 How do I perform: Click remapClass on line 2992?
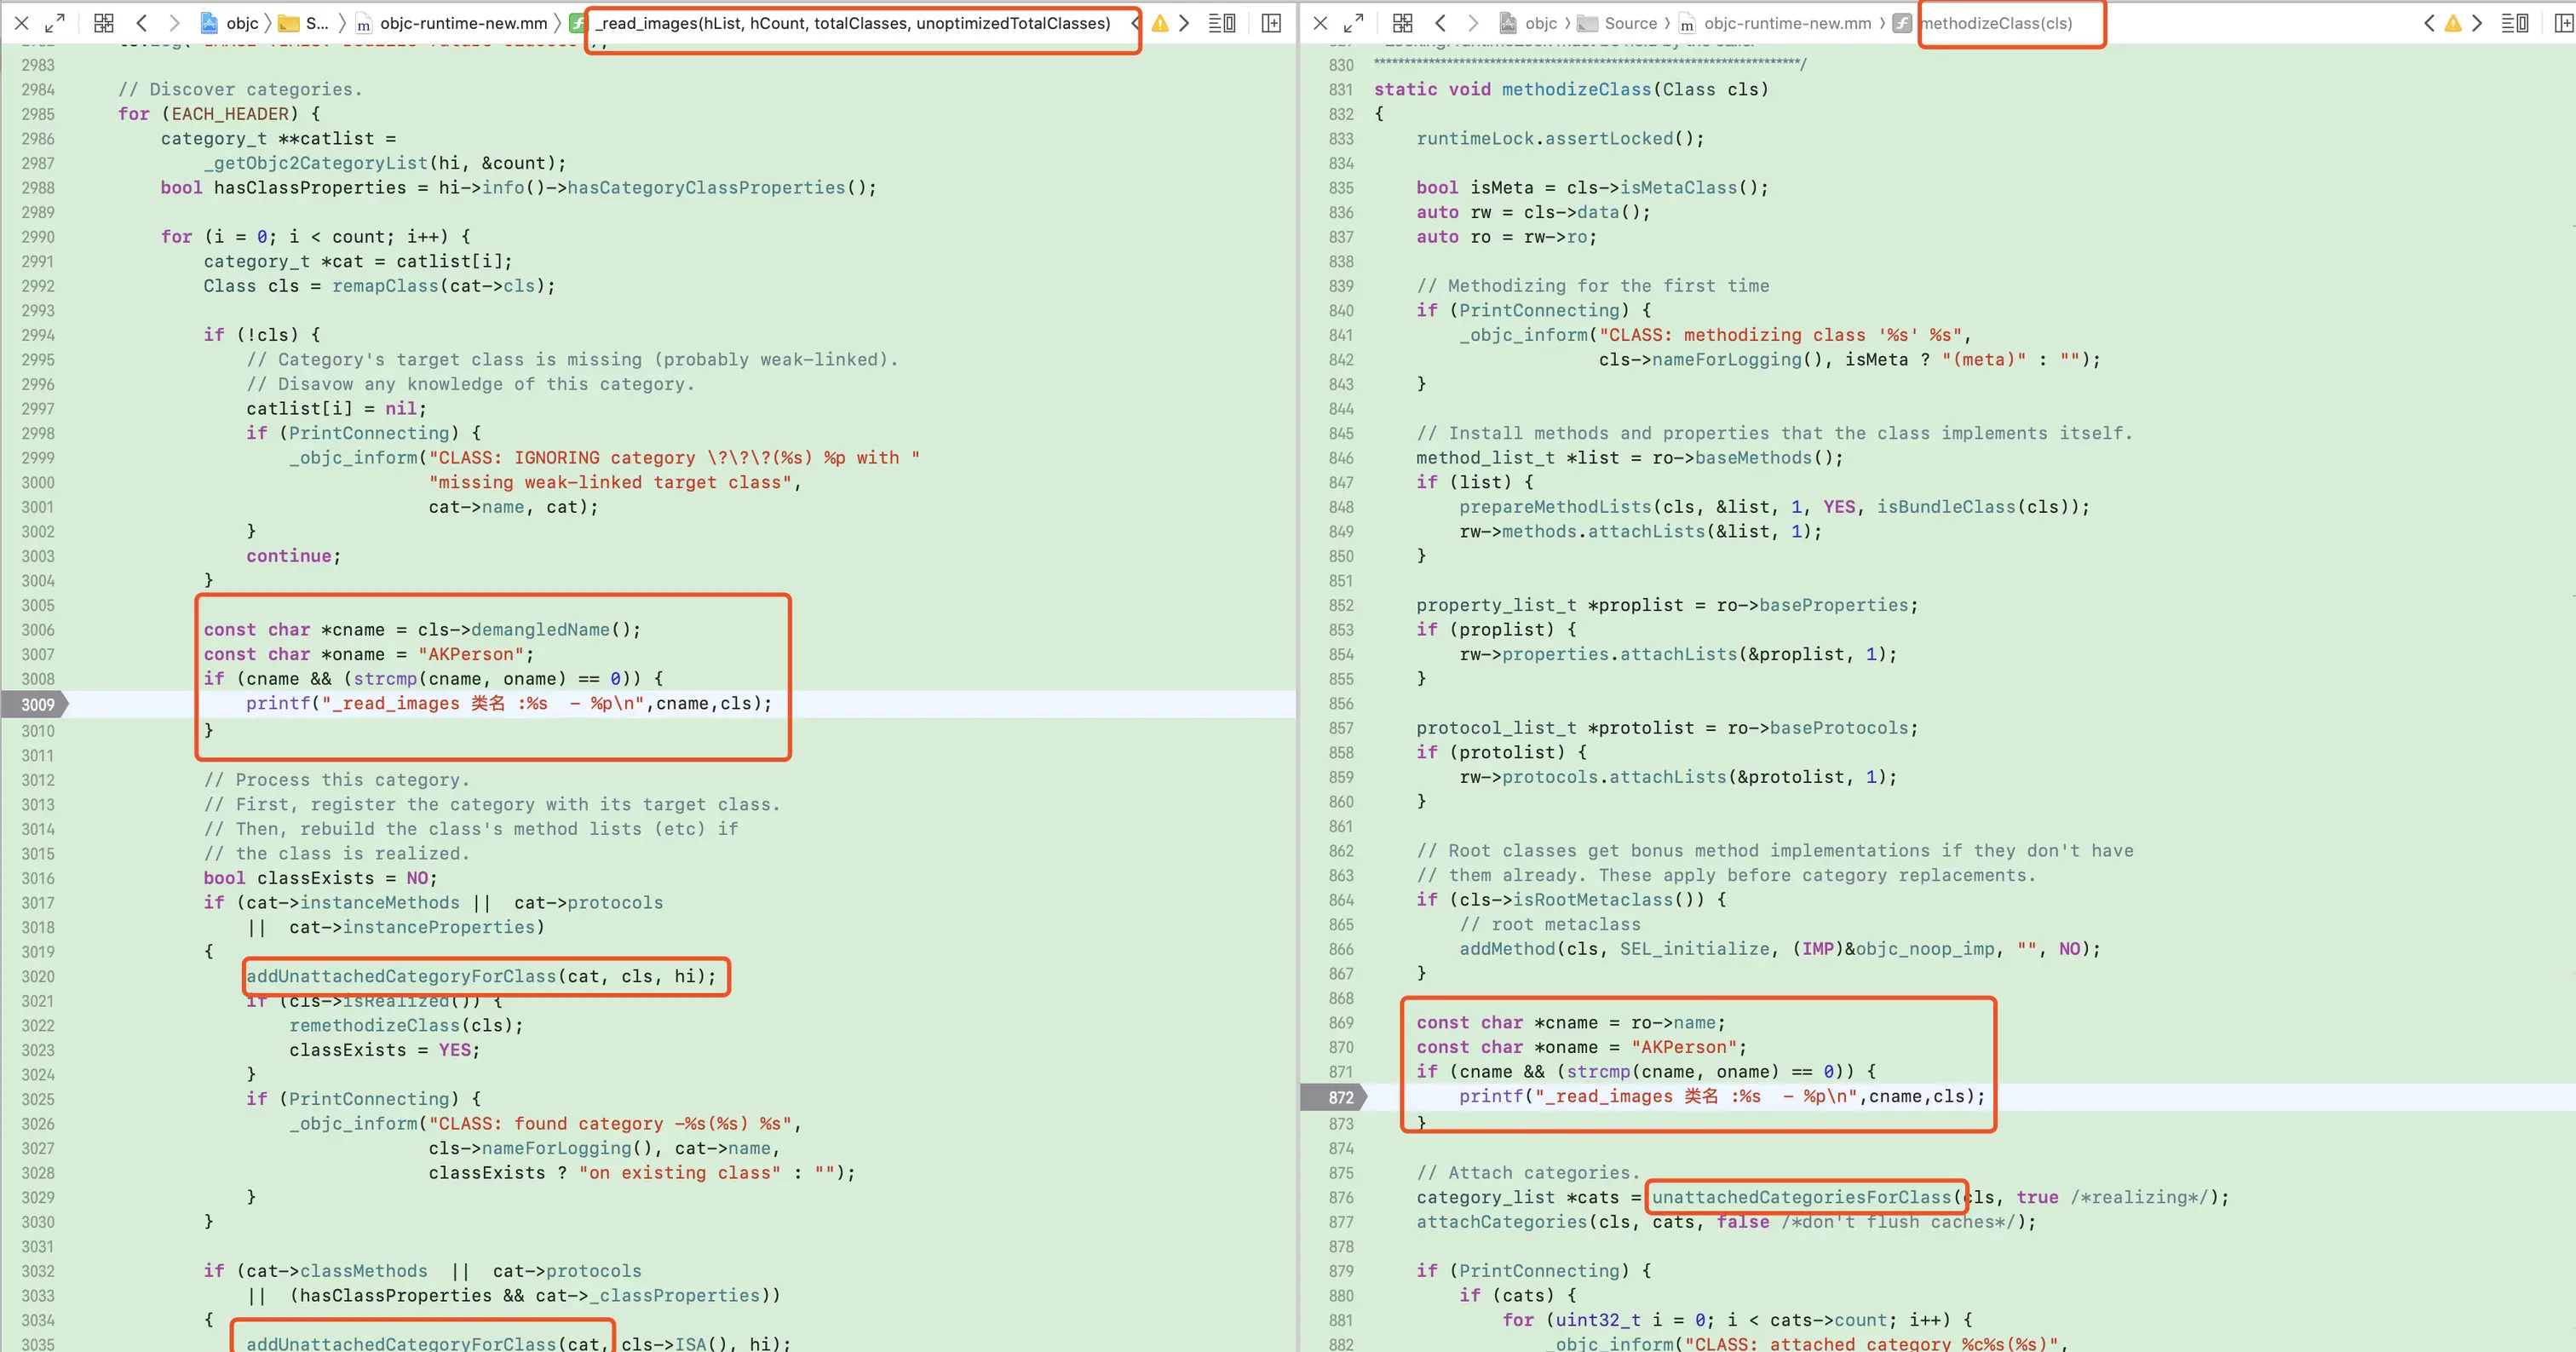pos(385,285)
